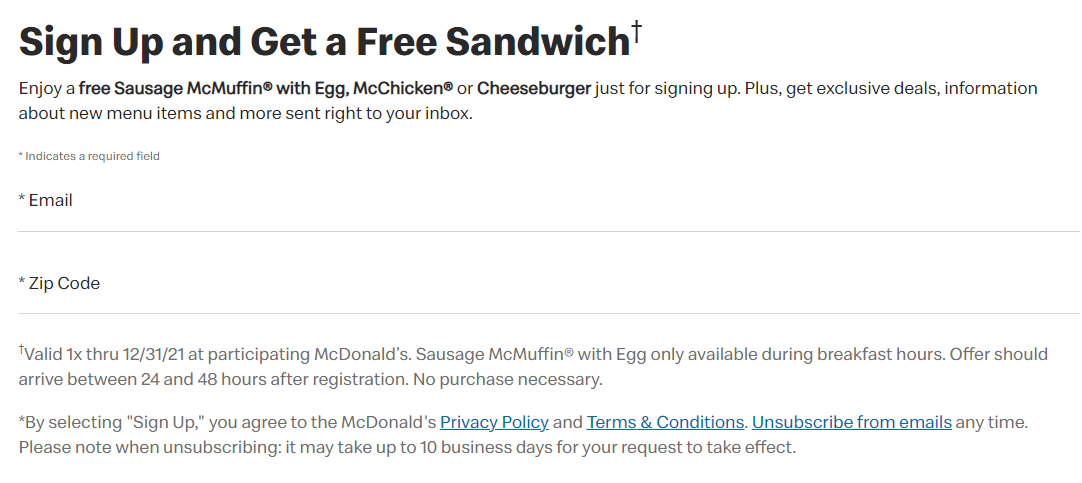Click the Indicates a required field note
This screenshot has height=483, width=1082.
pyautogui.click(x=89, y=156)
